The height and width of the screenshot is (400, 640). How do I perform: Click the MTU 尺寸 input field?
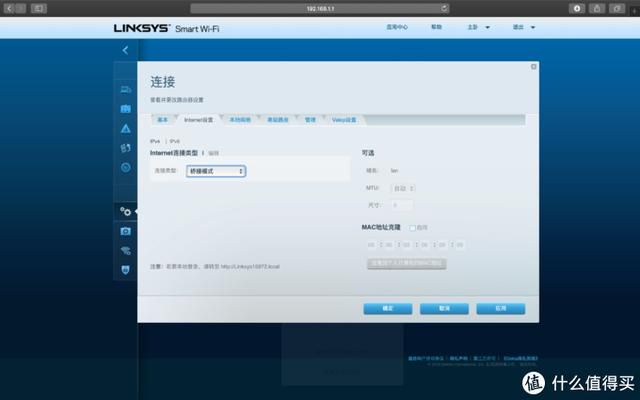tap(402, 205)
